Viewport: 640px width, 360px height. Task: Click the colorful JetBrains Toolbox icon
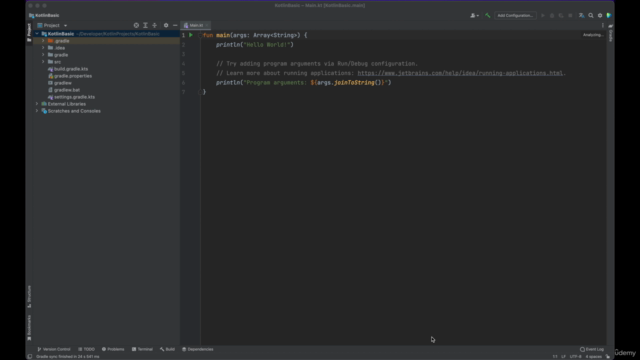tap(609, 16)
